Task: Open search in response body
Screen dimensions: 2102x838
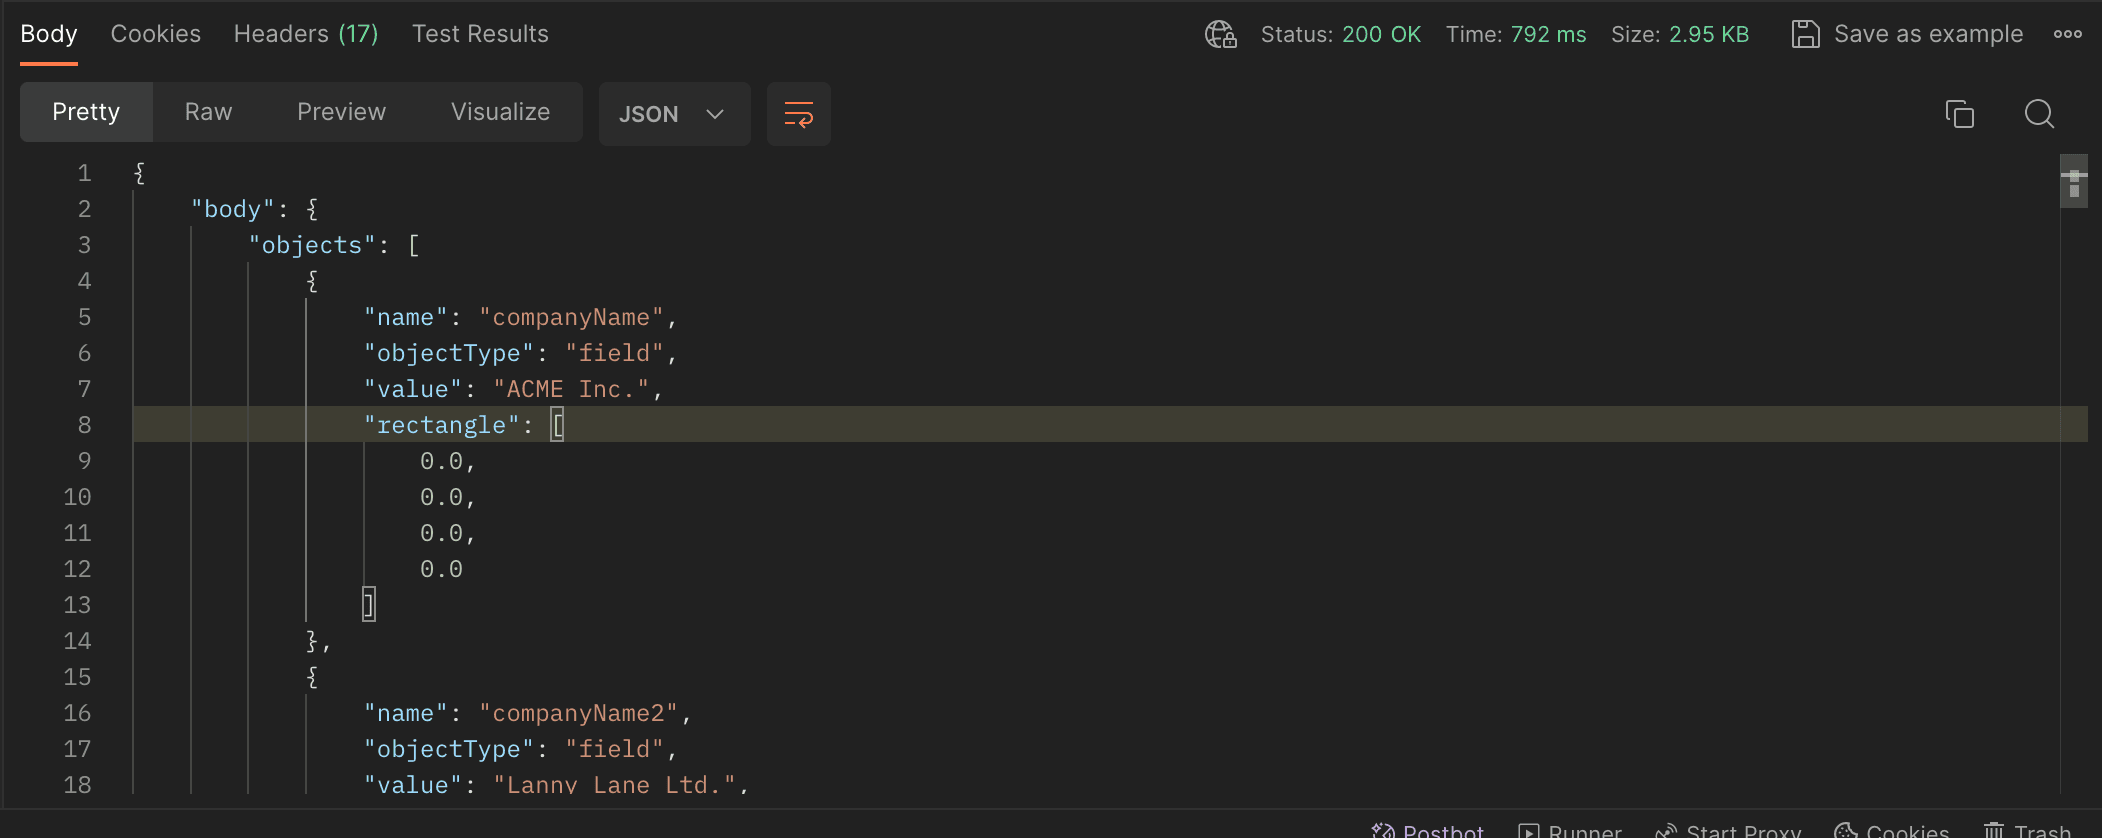Action: point(2039,114)
